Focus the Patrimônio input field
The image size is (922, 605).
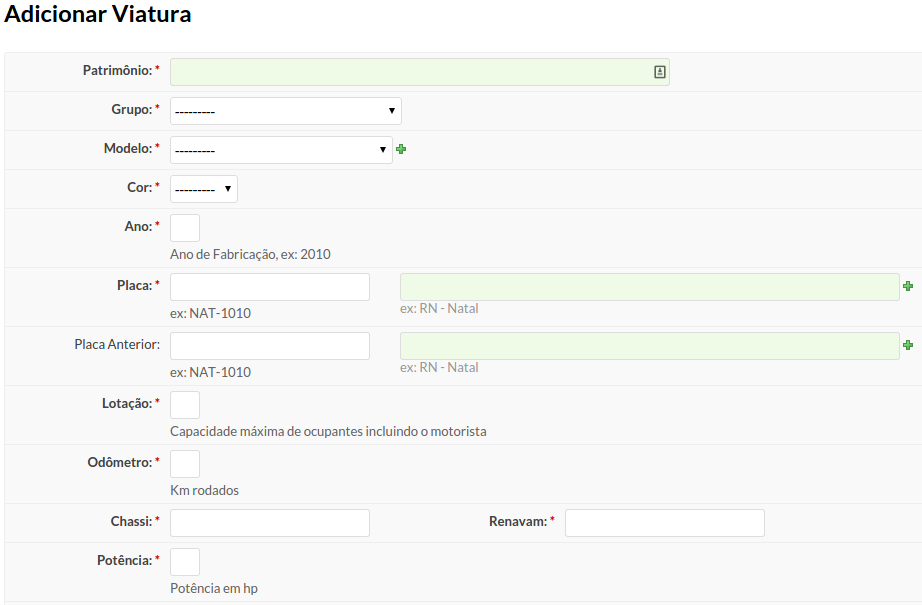[x=420, y=72]
